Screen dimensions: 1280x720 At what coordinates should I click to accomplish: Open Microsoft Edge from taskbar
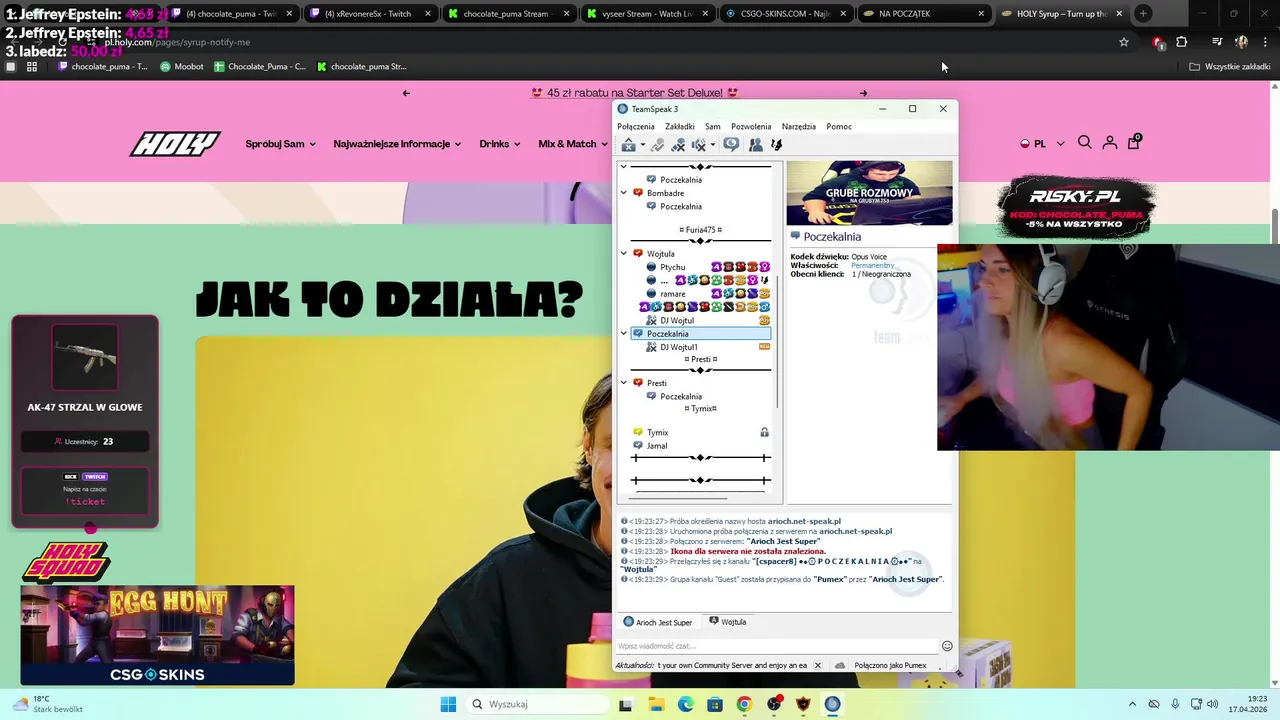click(x=686, y=704)
